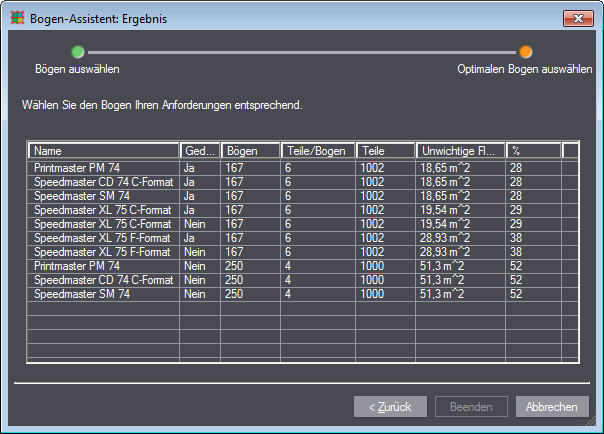Select first 'Printmaster PM 74' row with Ja
604x434 pixels.
[x=303, y=168]
